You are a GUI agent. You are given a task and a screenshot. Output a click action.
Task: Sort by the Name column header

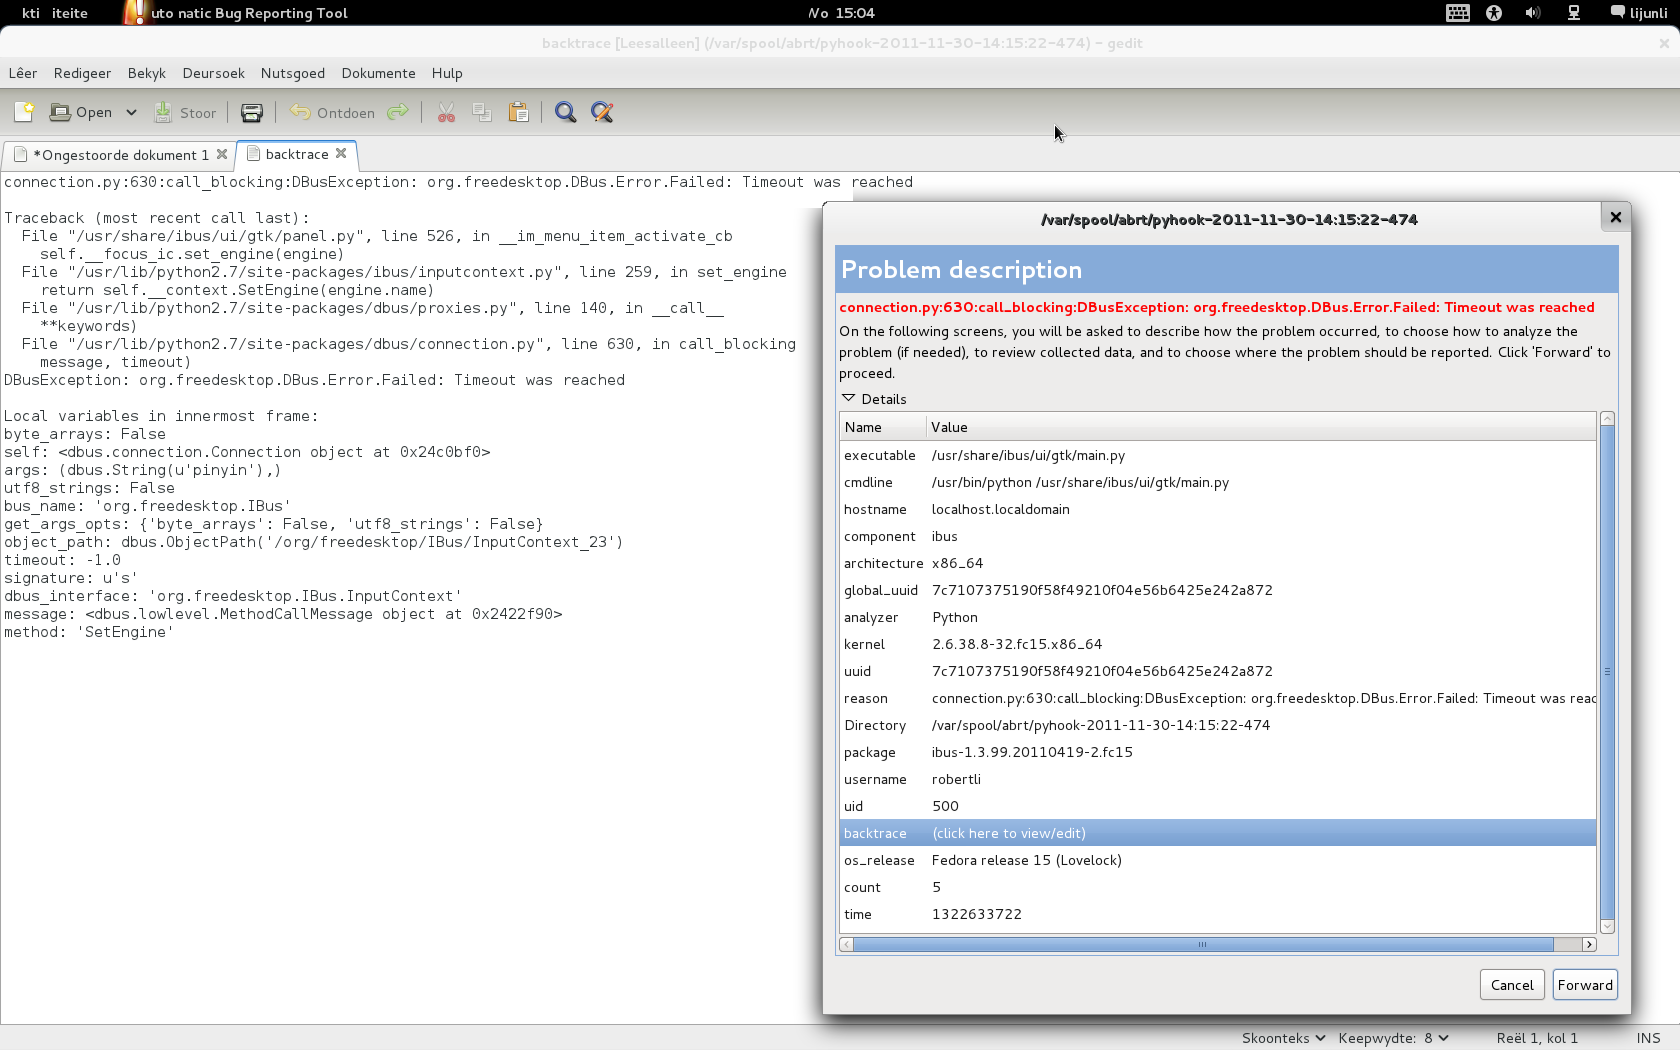(882, 427)
